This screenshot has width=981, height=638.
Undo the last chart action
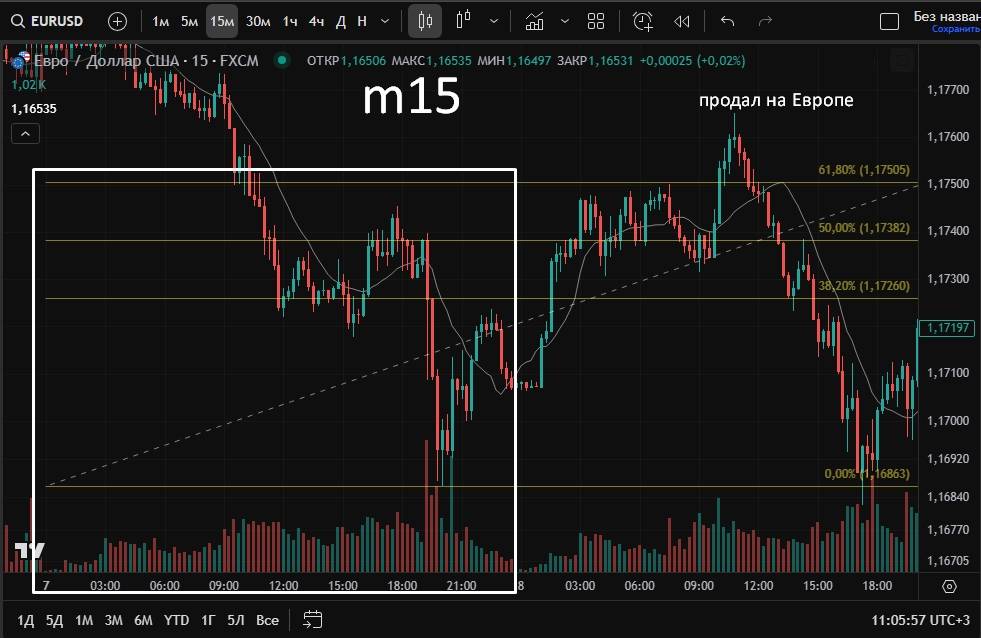click(x=727, y=21)
